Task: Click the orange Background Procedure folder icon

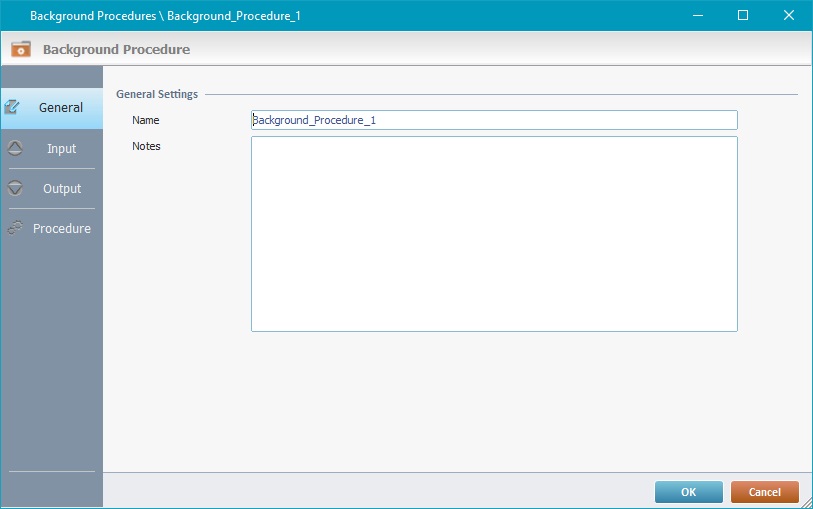Action: point(21,49)
